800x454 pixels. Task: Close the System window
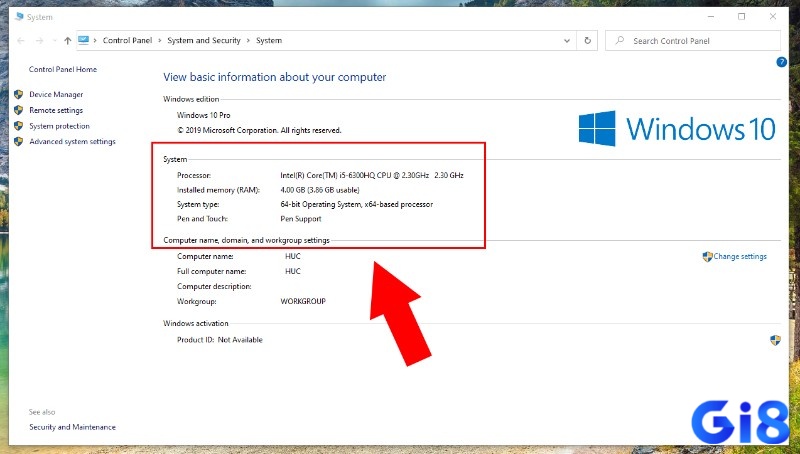tap(773, 17)
